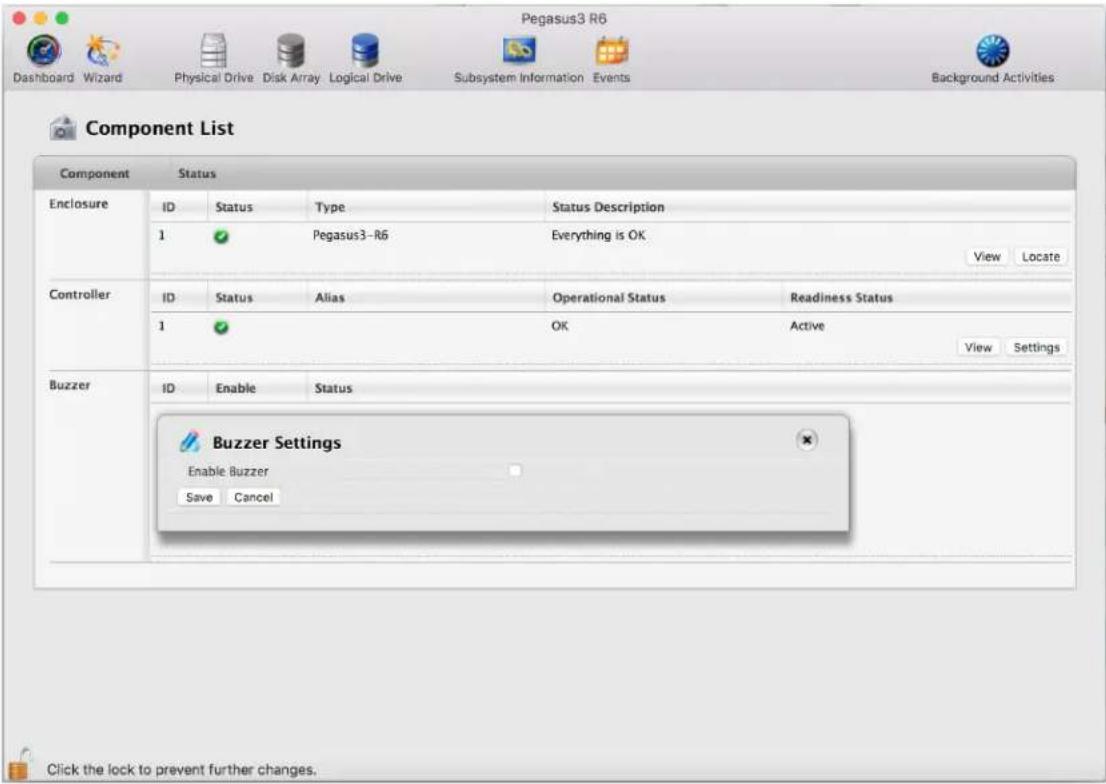Click the lock icon to prevent changes
Viewport: 1106px width, 784px height.
pos(20,764)
